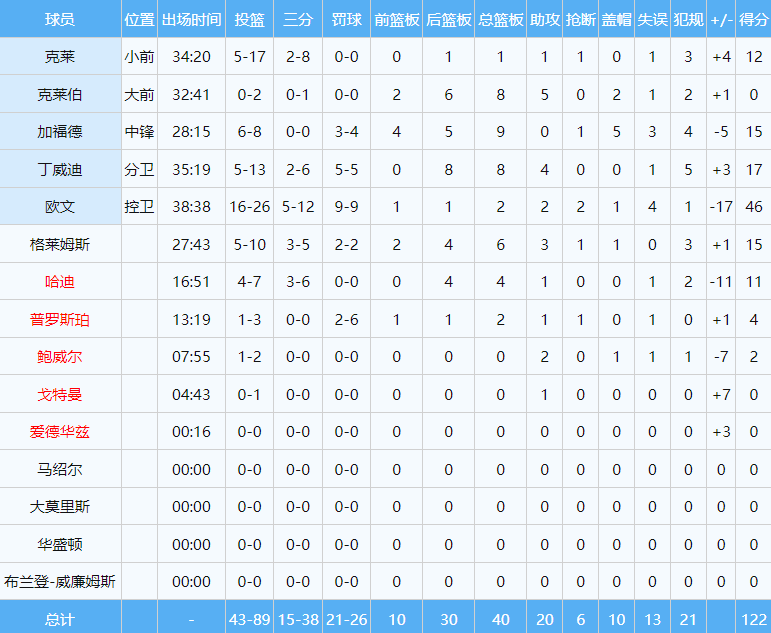Click 加福德's free throws 3-4

[x=347, y=132]
